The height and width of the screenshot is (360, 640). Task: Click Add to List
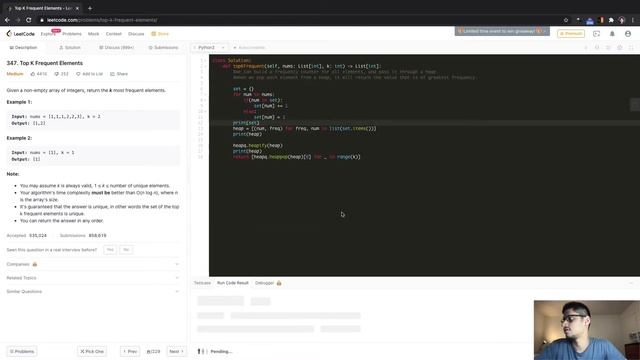[89, 74]
